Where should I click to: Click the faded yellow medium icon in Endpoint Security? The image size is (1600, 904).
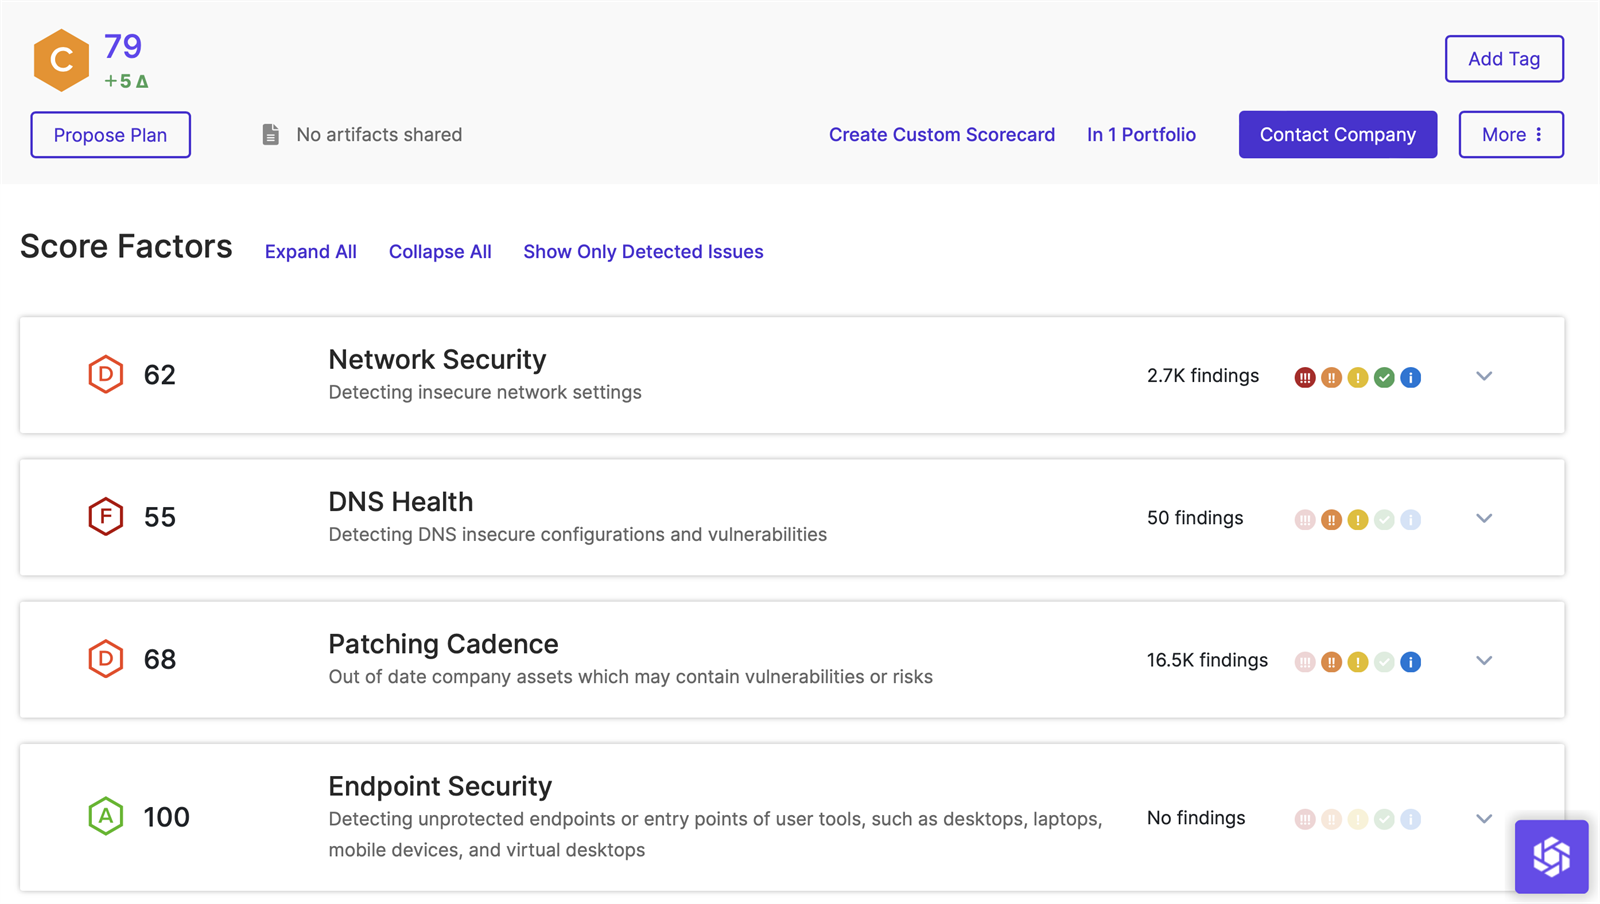pos(1357,819)
